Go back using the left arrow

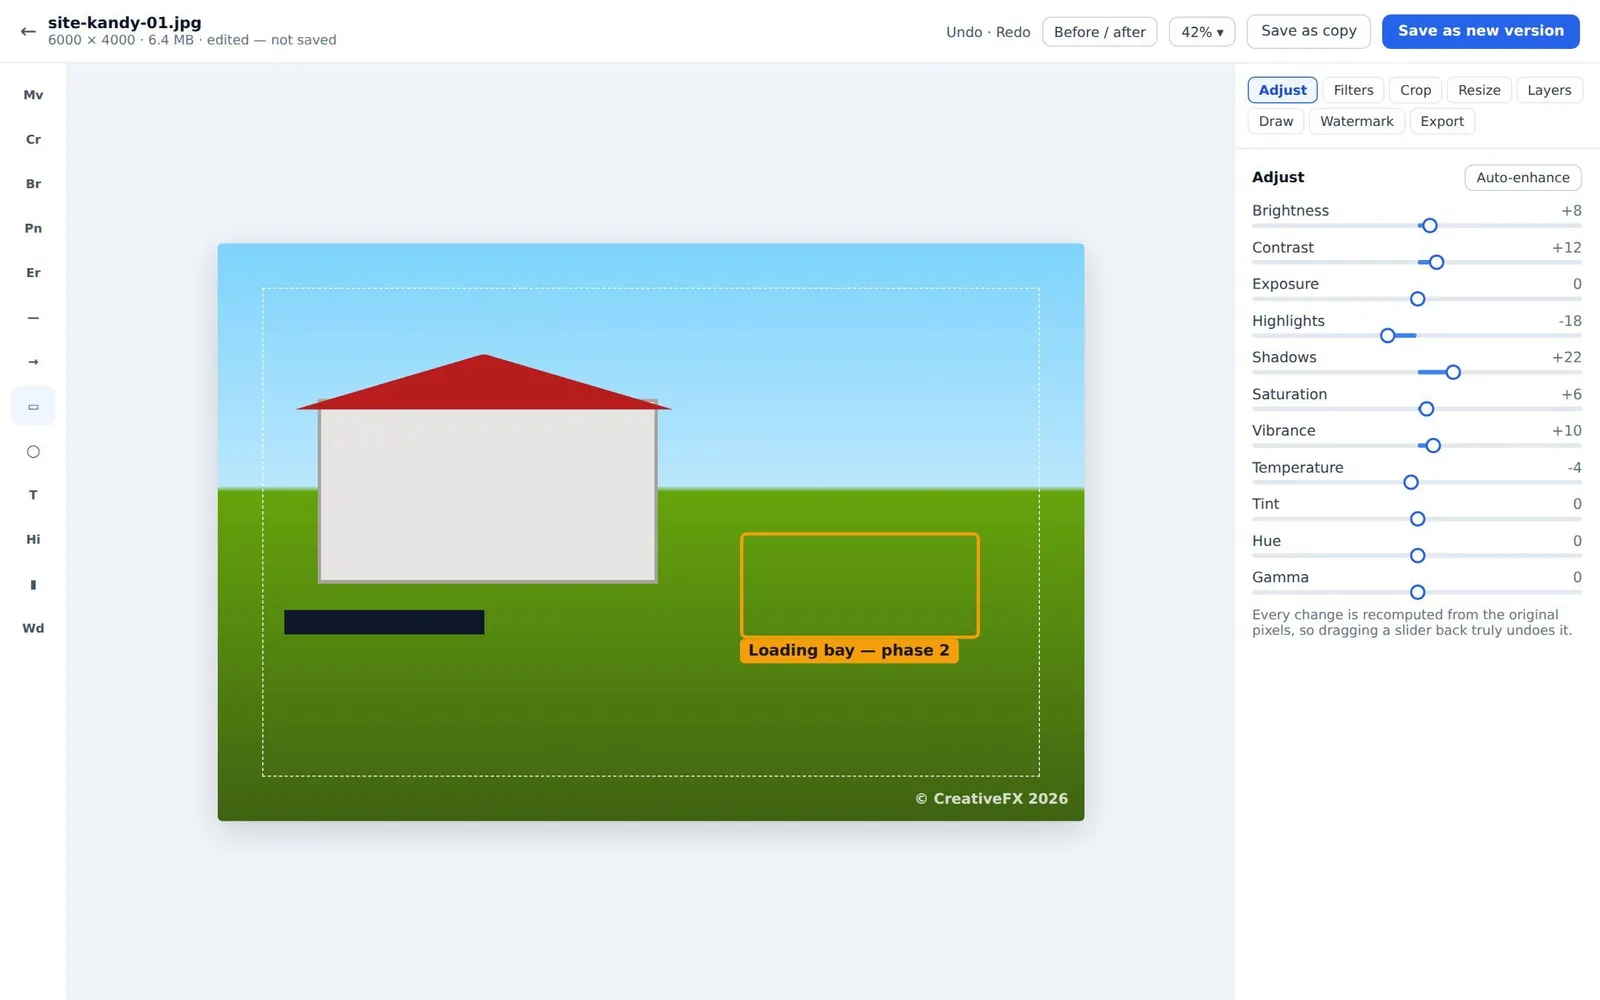tap(28, 31)
